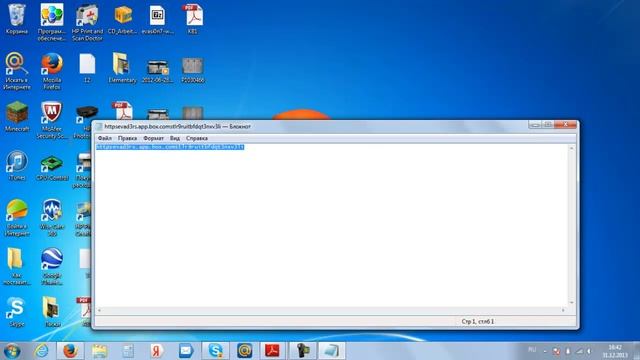Select the evasi0n7 archive icon
640x360 pixels.
[x=158, y=19]
